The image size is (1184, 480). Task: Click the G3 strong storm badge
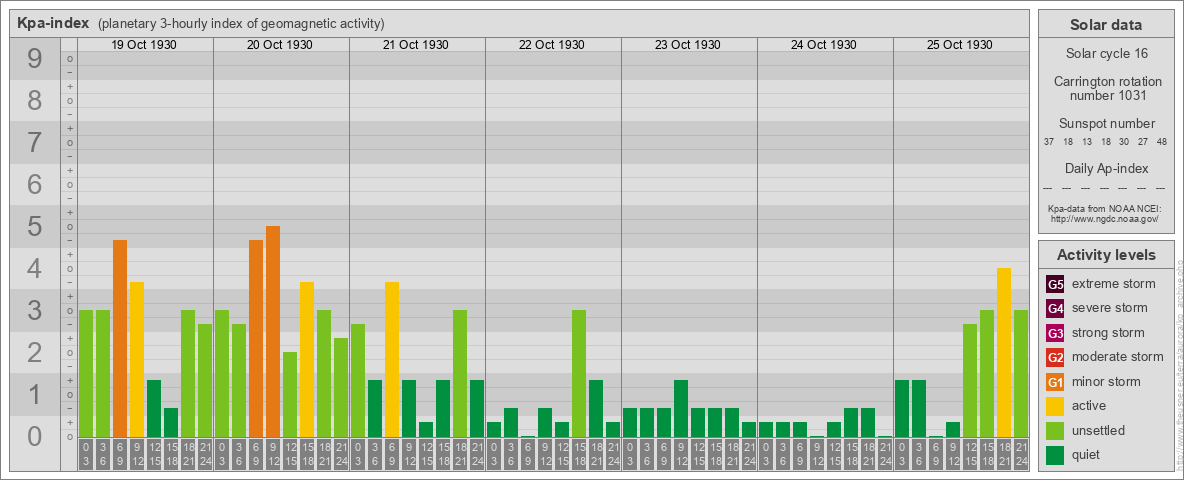1055,333
